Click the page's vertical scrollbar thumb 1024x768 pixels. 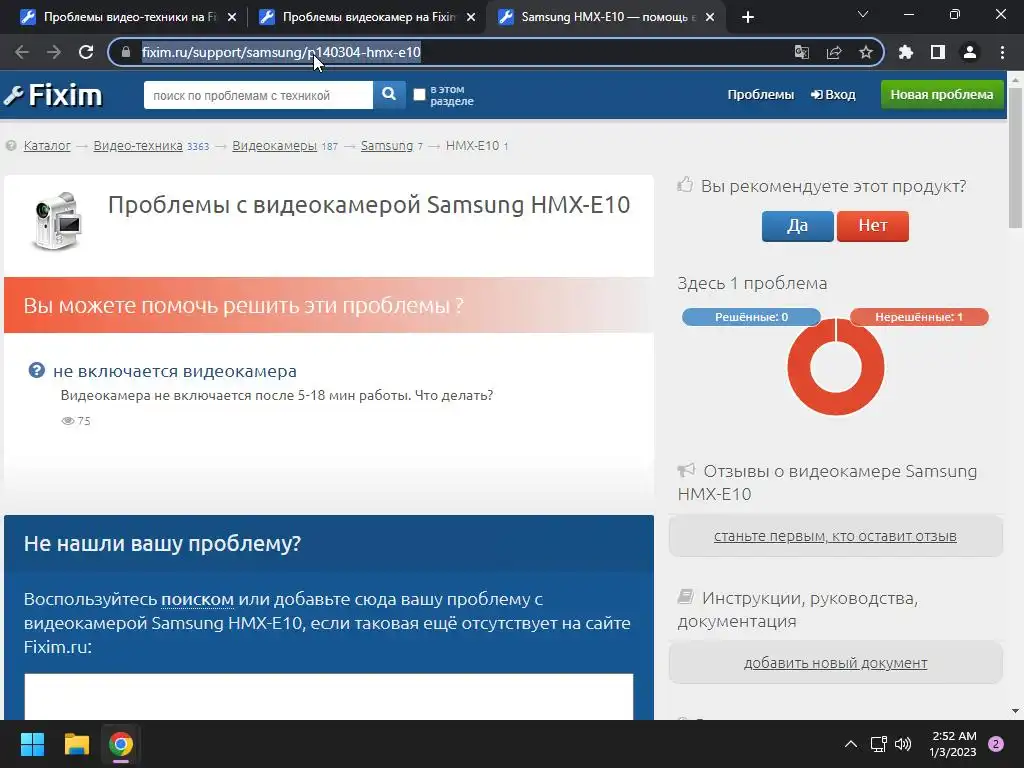click(1015, 157)
